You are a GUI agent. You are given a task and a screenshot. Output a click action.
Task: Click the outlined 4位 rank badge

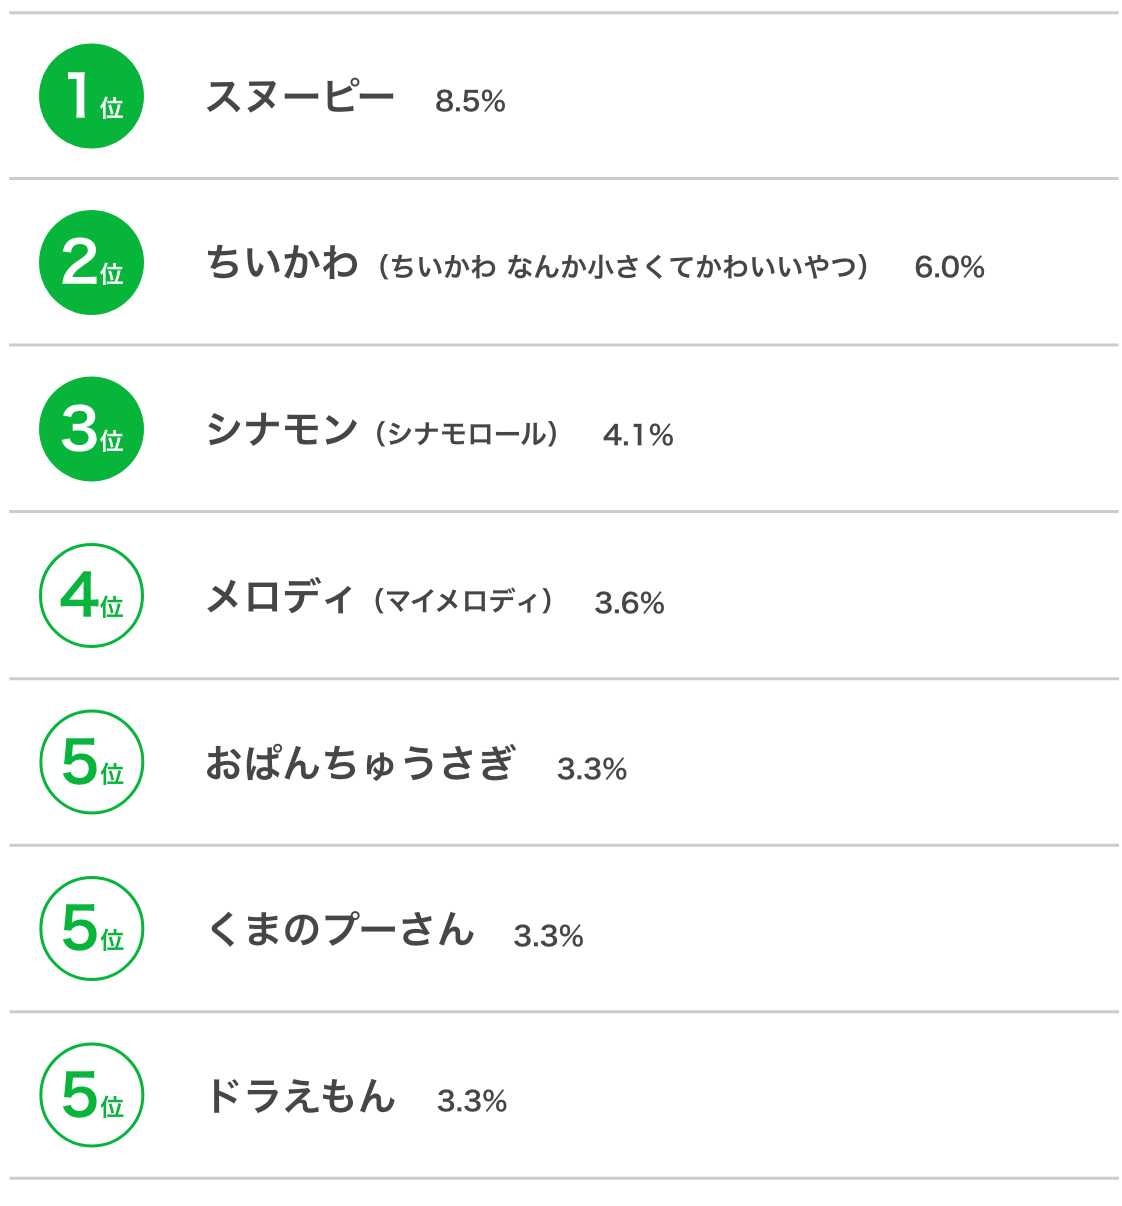(91, 596)
